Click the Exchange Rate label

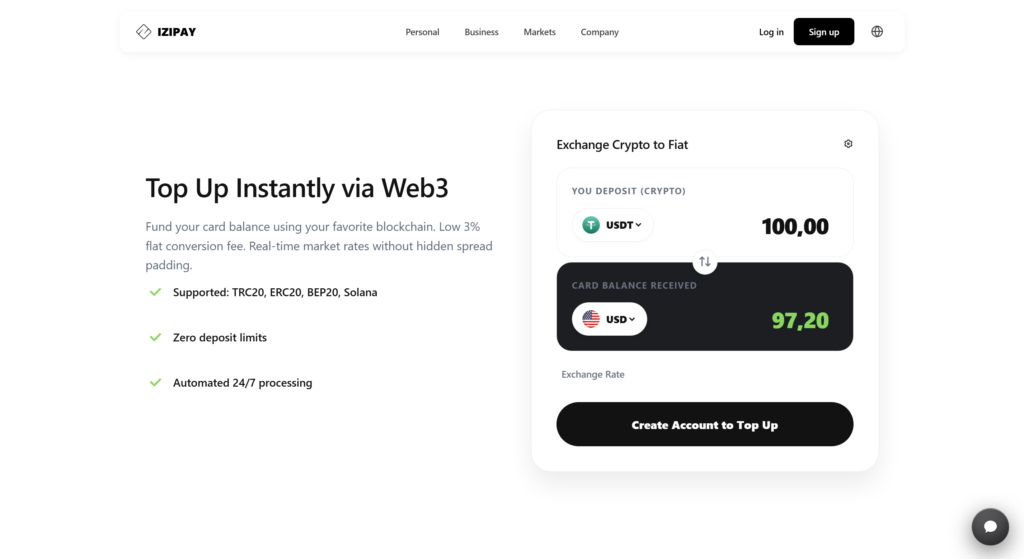click(593, 374)
